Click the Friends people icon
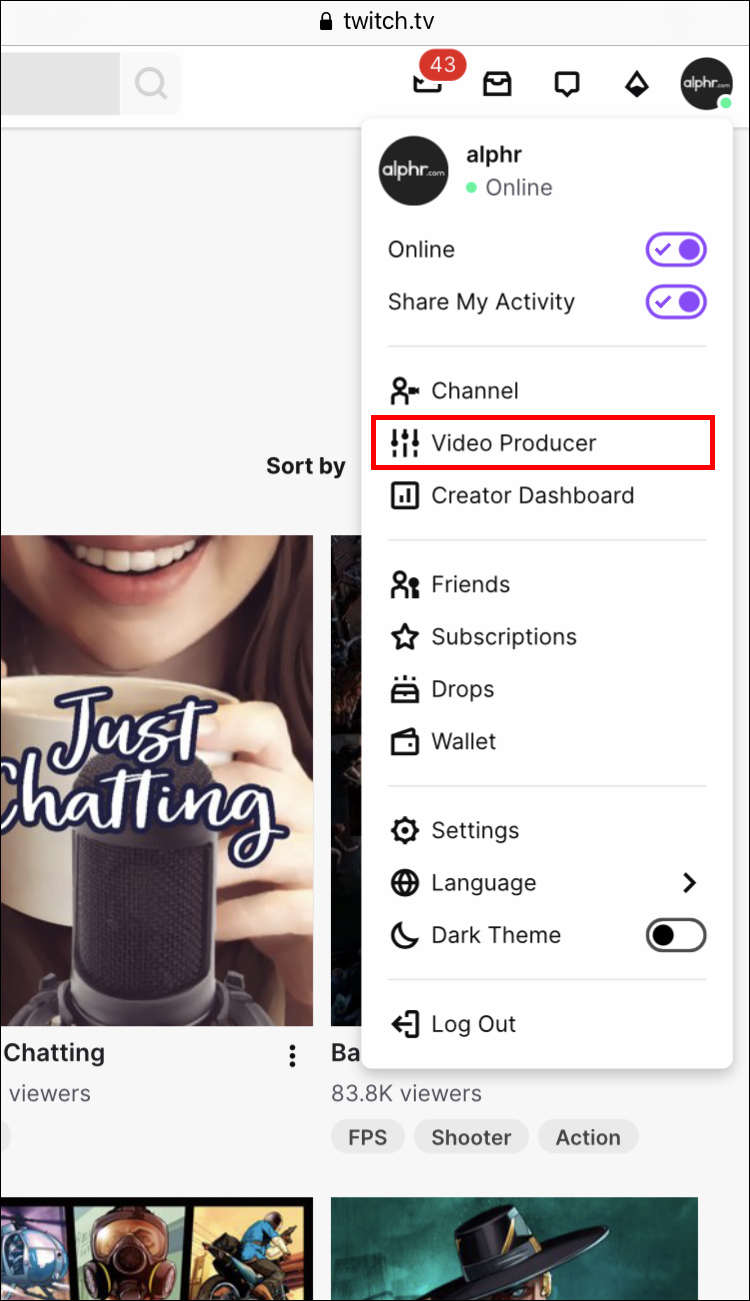The height and width of the screenshot is (1301, 750). pyautogui.click(x=405, y=584)
